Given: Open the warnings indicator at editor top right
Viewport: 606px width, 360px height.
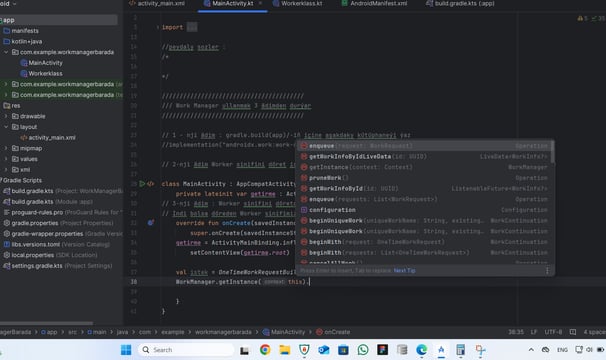Looking at the screenshot, I should 582,18.
